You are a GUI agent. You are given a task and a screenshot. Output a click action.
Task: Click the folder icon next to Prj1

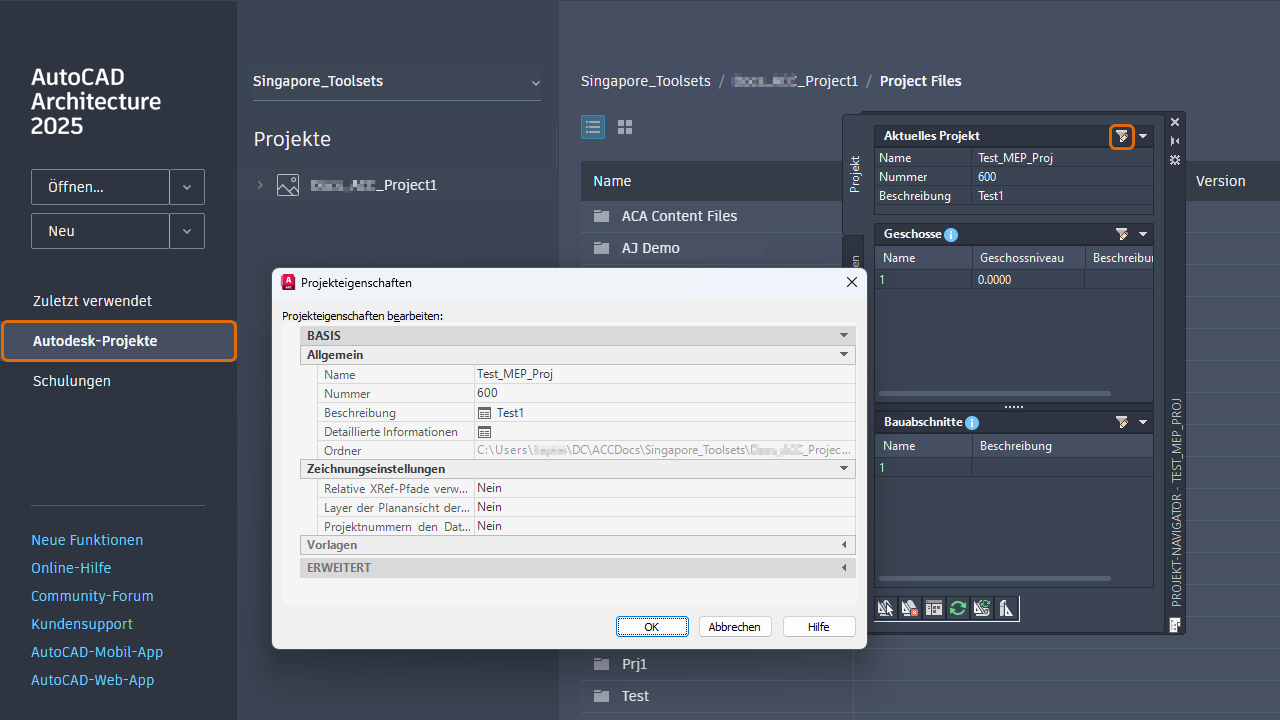[x=601, y=664]
